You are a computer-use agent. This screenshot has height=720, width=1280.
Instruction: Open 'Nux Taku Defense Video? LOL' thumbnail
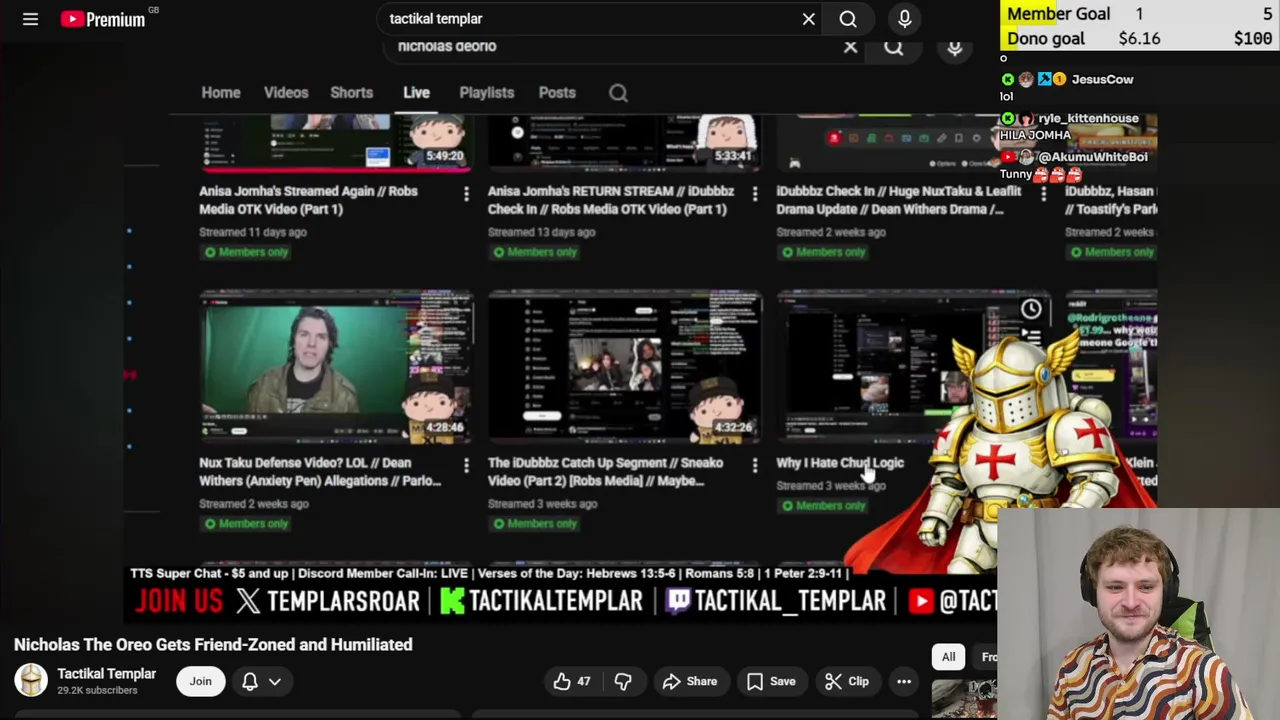tap(336, 367)
